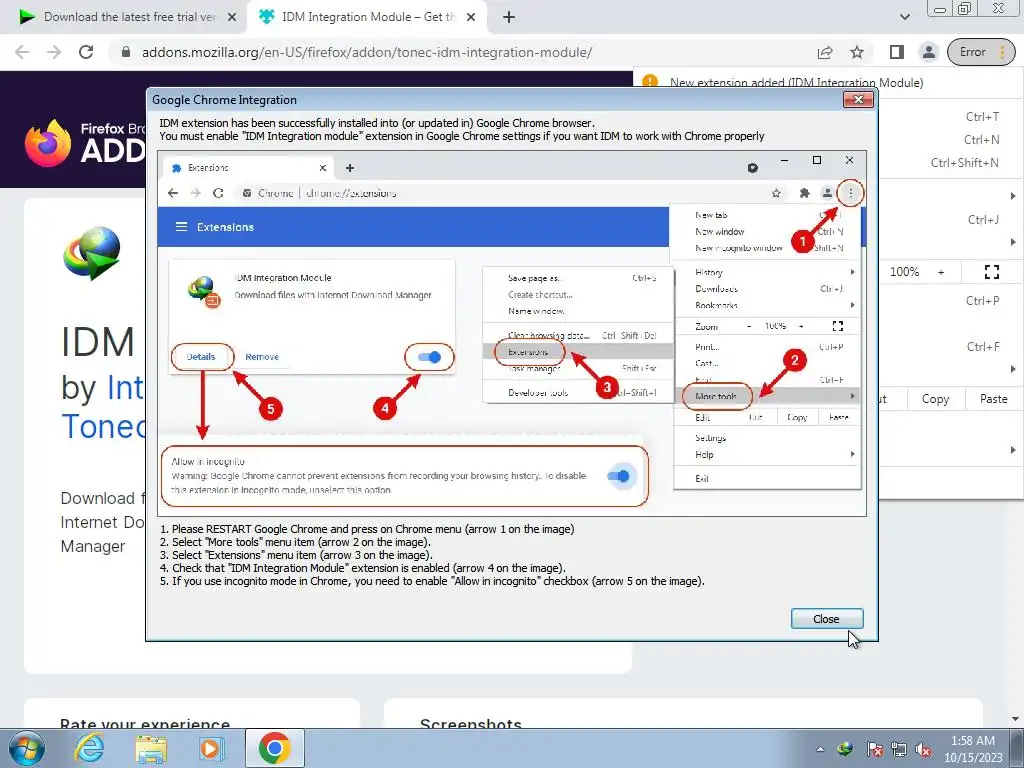
Task: Select the Ctrl+N New window menu row
Action: coord(951,139)
